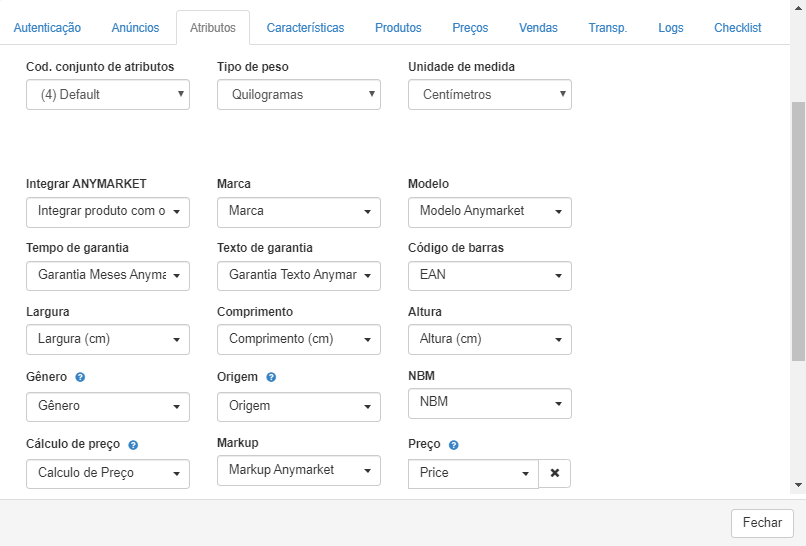Click the Fechar button
The image size is (806, 546).
pyautogui.click(x=762, y=523)
